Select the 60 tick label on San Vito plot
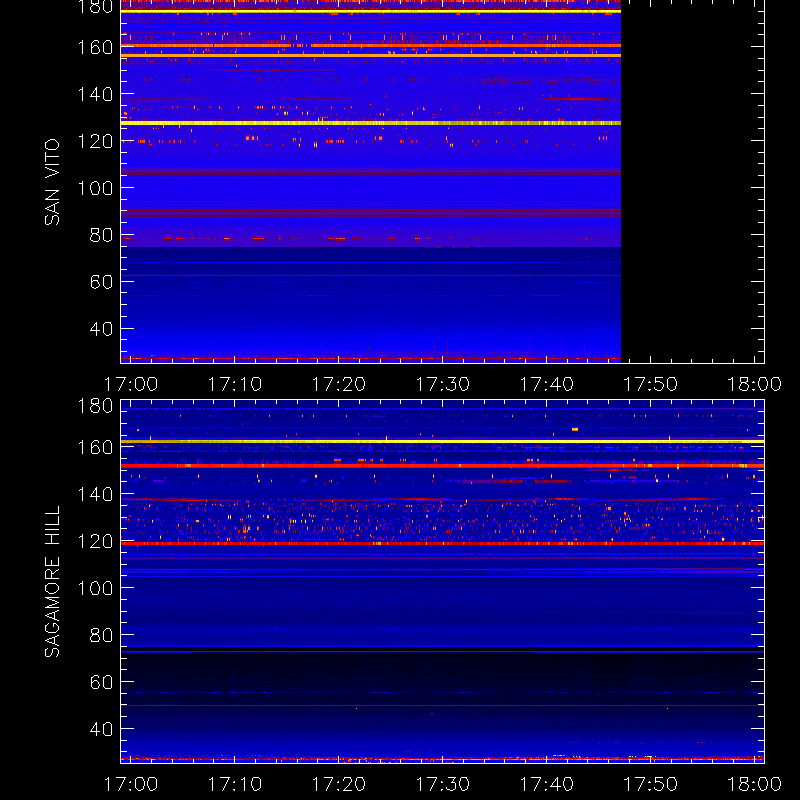 (101, 282)
